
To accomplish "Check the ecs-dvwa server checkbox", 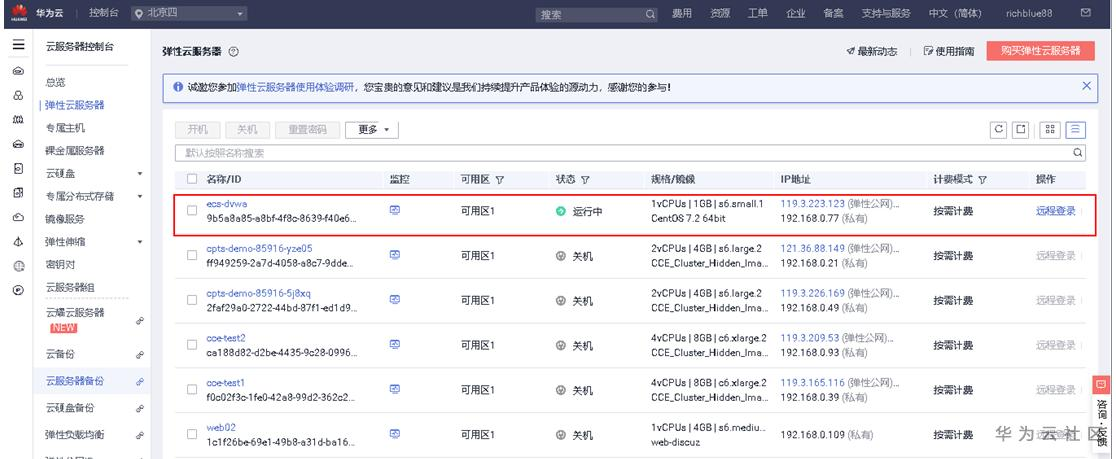I will [192, 210].
